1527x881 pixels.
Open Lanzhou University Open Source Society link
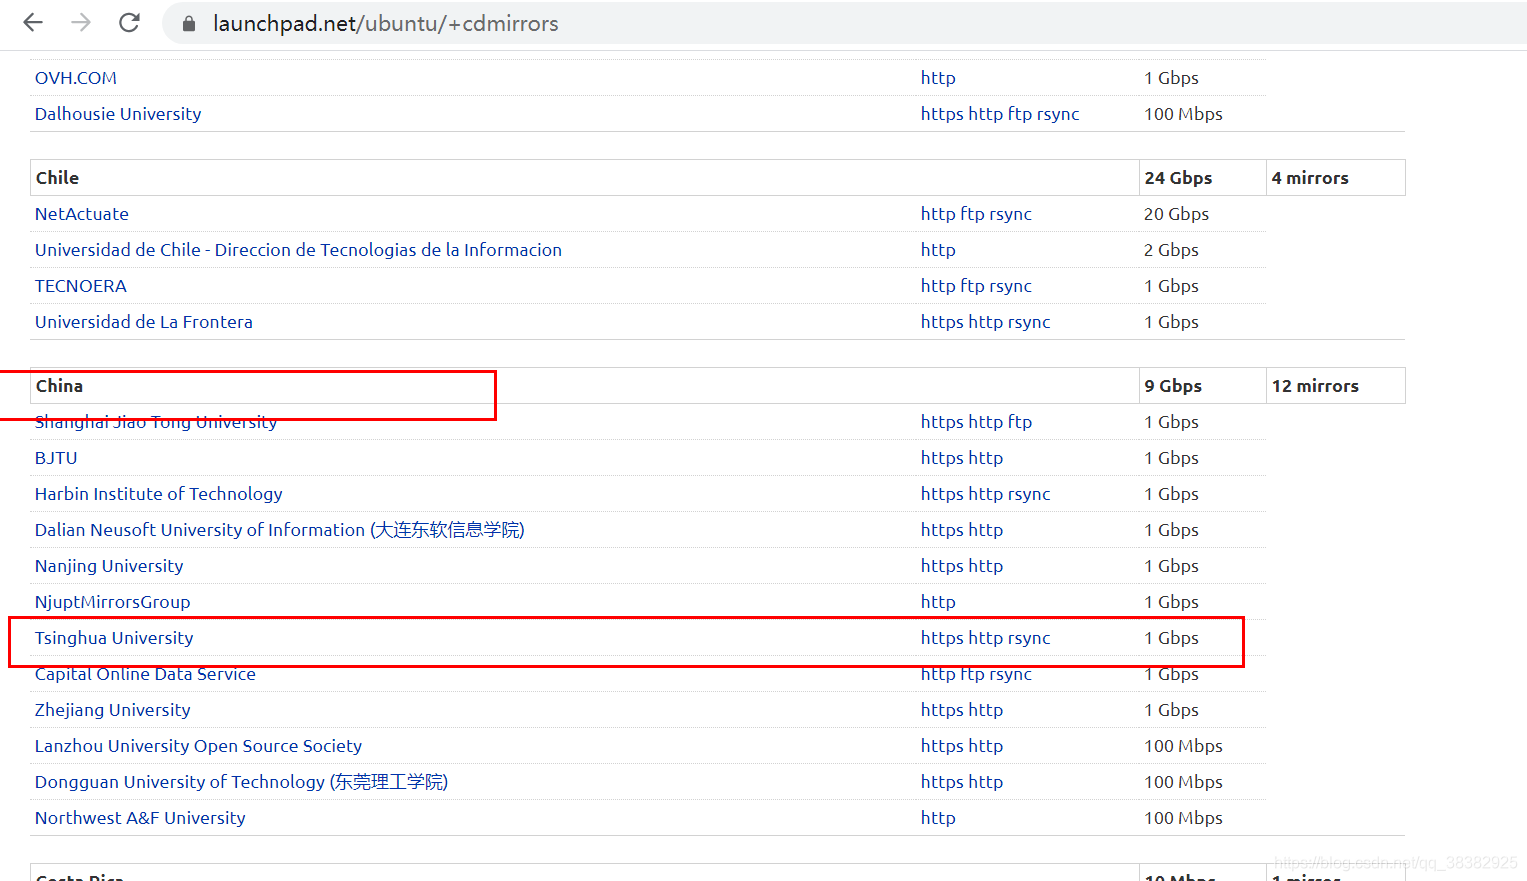198,746
